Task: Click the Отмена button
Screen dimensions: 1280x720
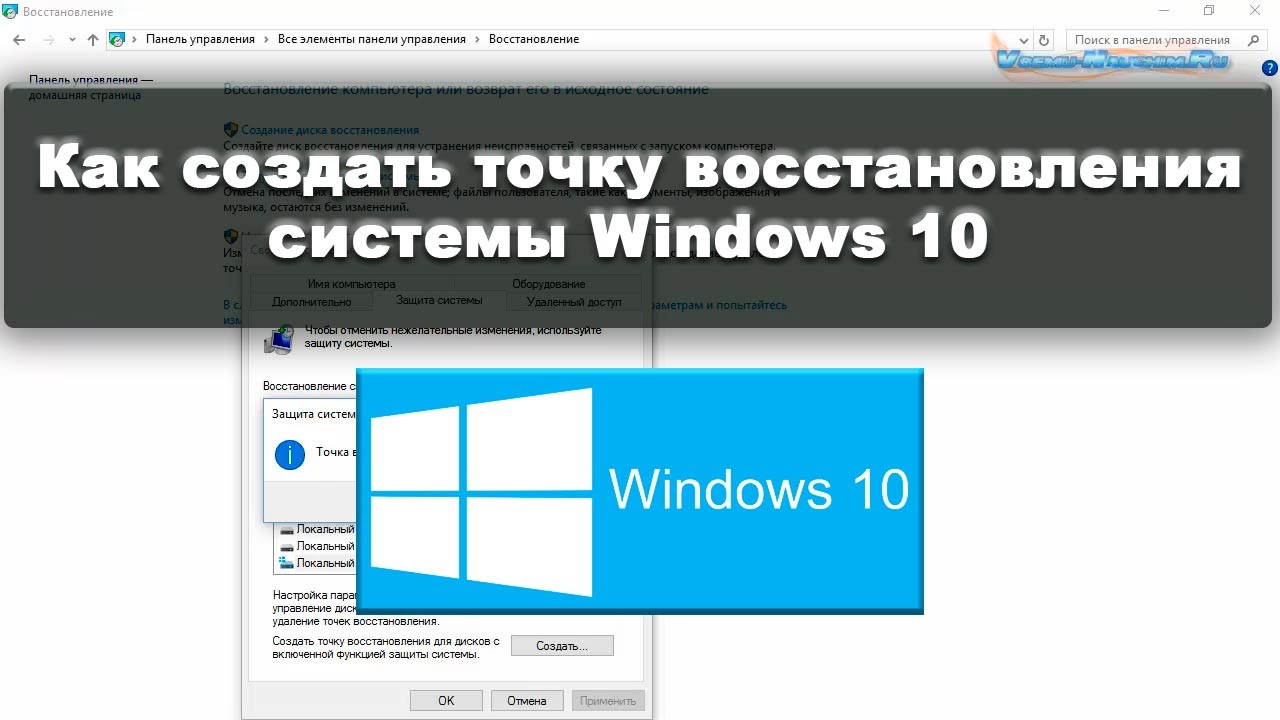Action: tap(526, 701)
